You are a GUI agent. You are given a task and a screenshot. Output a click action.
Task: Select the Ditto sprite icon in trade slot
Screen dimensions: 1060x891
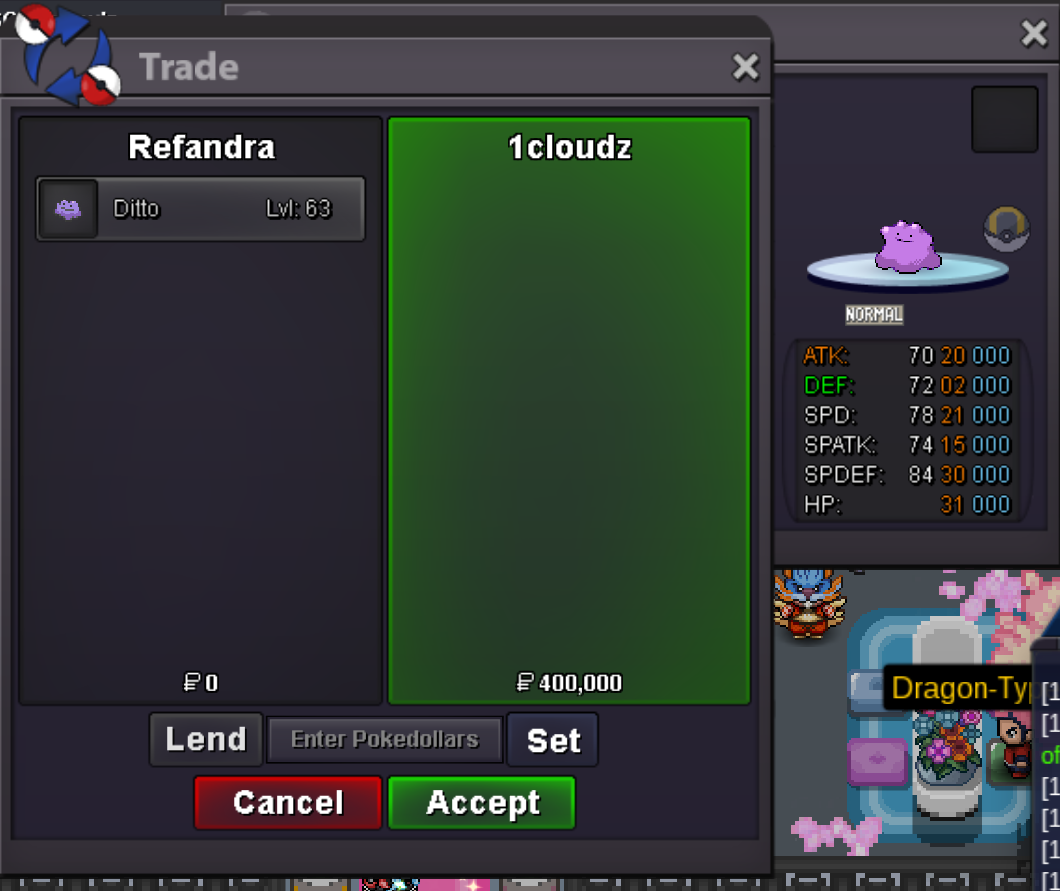tap(68, 209)
